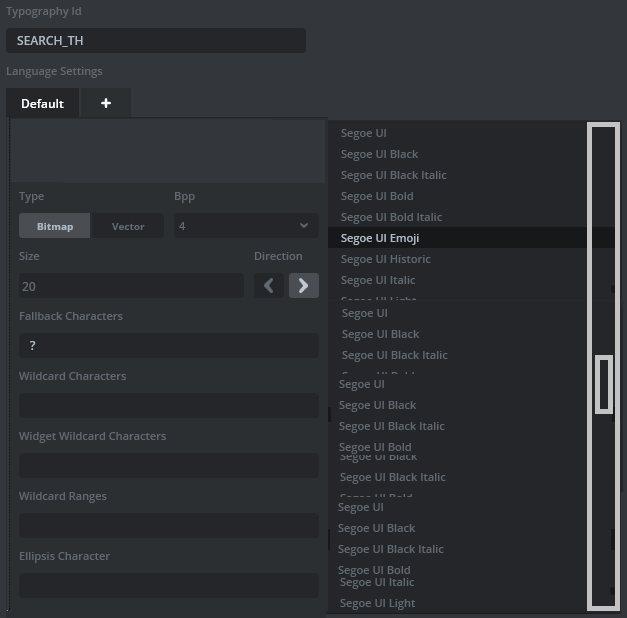Select the Default language tab
The width and height of the screenshot is (627, 618).
click(x=42, y=103)
